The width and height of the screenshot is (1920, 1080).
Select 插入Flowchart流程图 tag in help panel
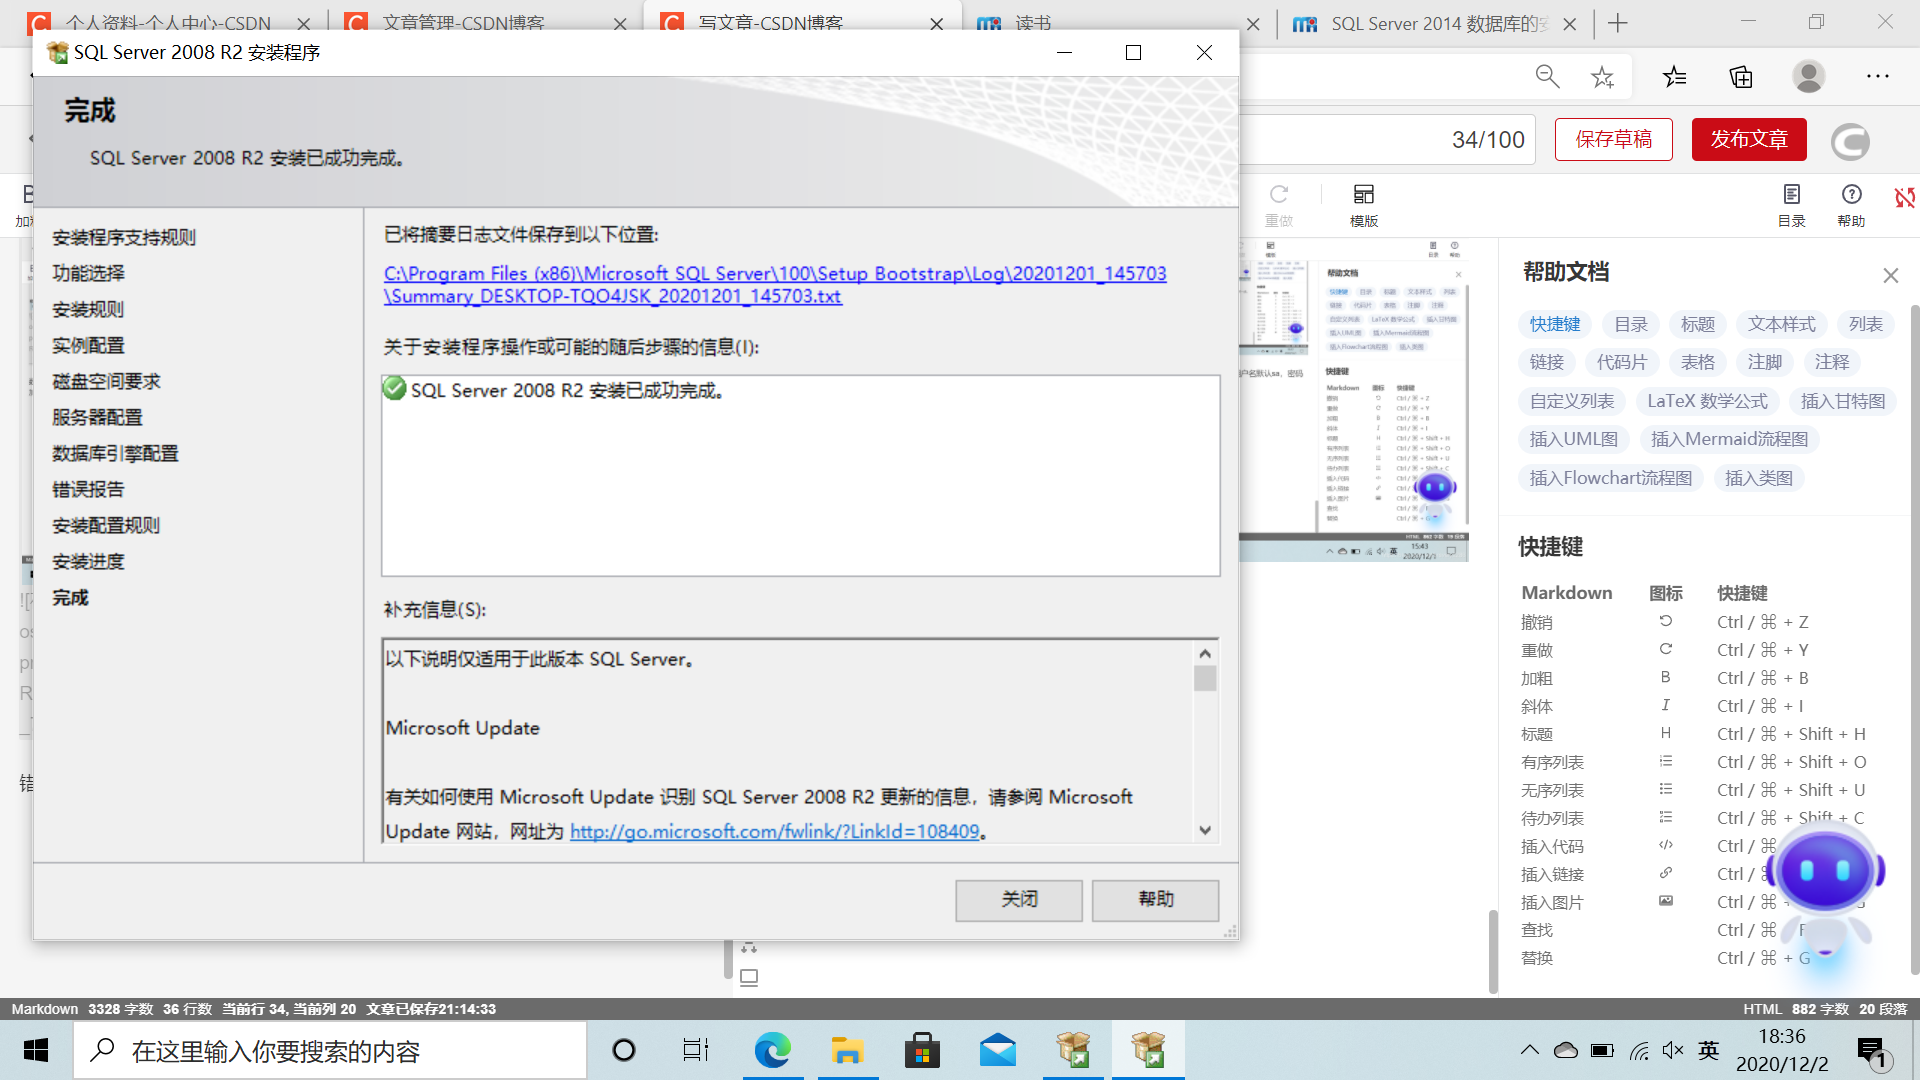(1611, 478)
